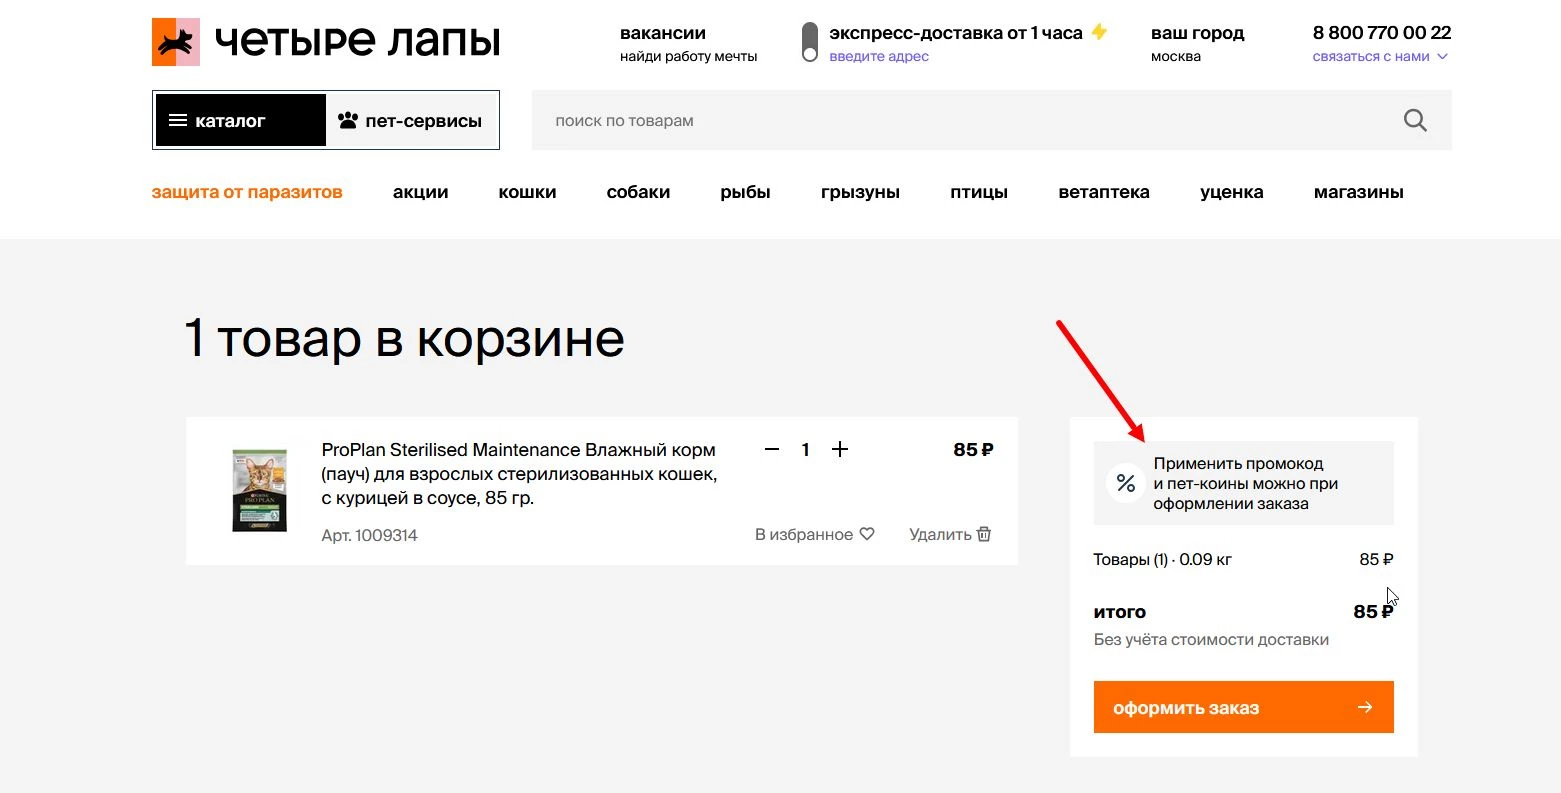The width and height of the screenshot is (1561, 793).
Task: Expand the связаться с нами dropdown
Action: point(1380,57)
